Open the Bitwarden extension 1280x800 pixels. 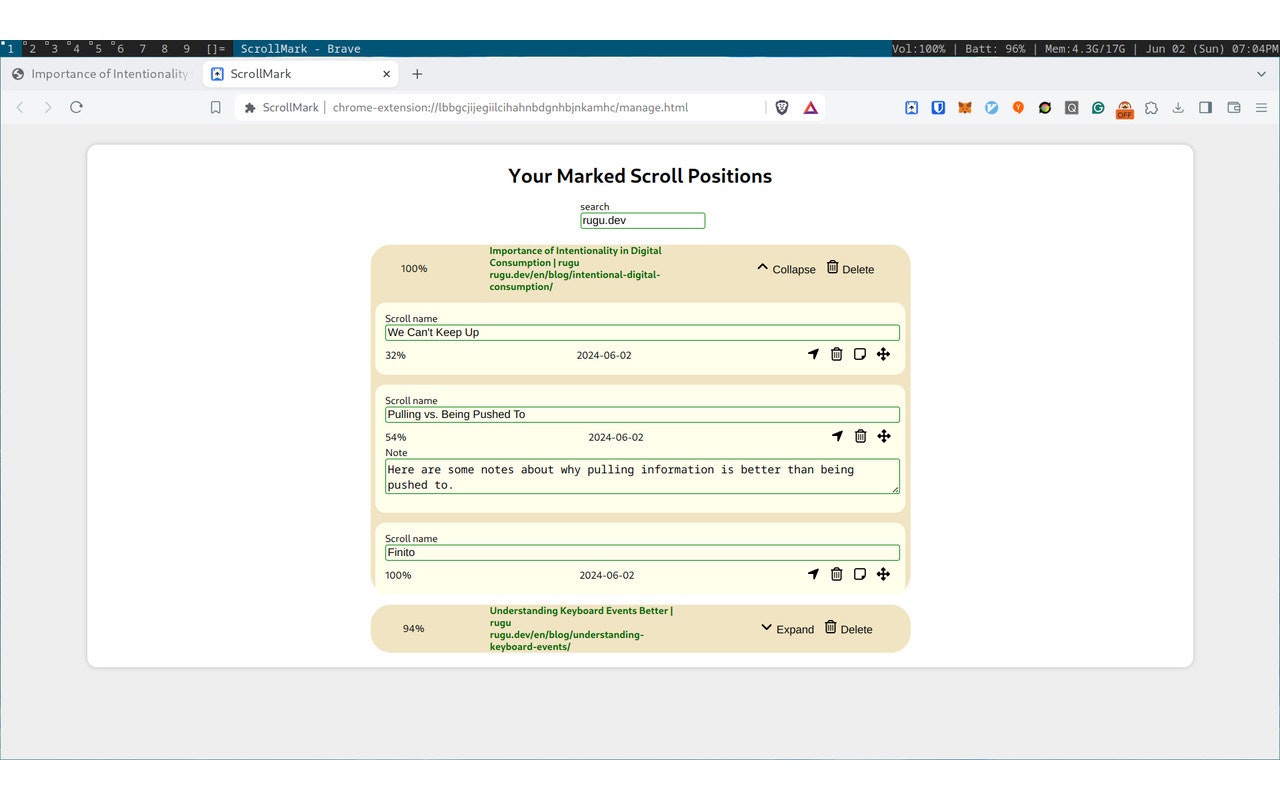coord(938,107)
